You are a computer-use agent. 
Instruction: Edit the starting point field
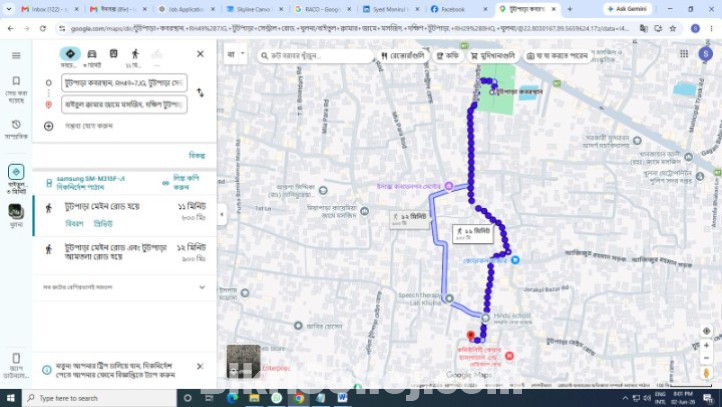[x=124, y=83]
